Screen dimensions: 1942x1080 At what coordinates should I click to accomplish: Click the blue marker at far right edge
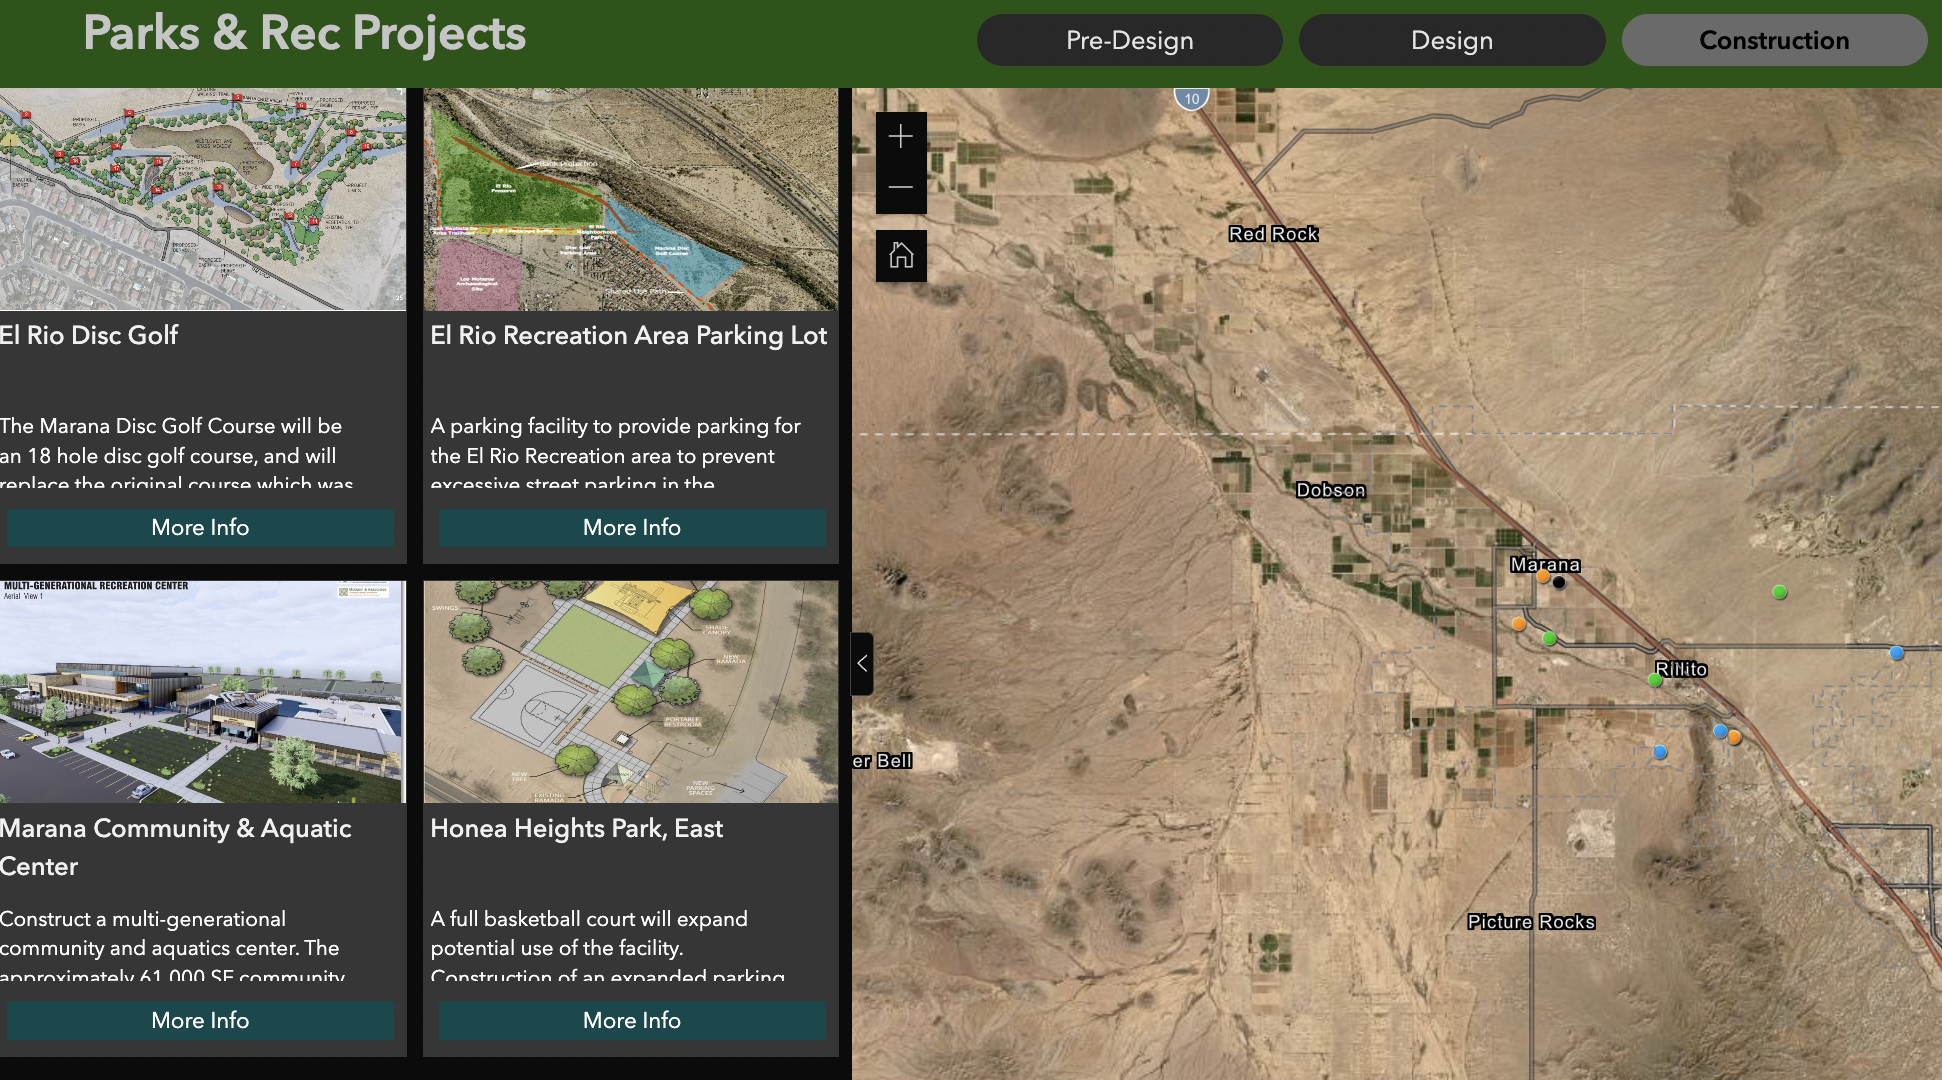(1896, 653)
